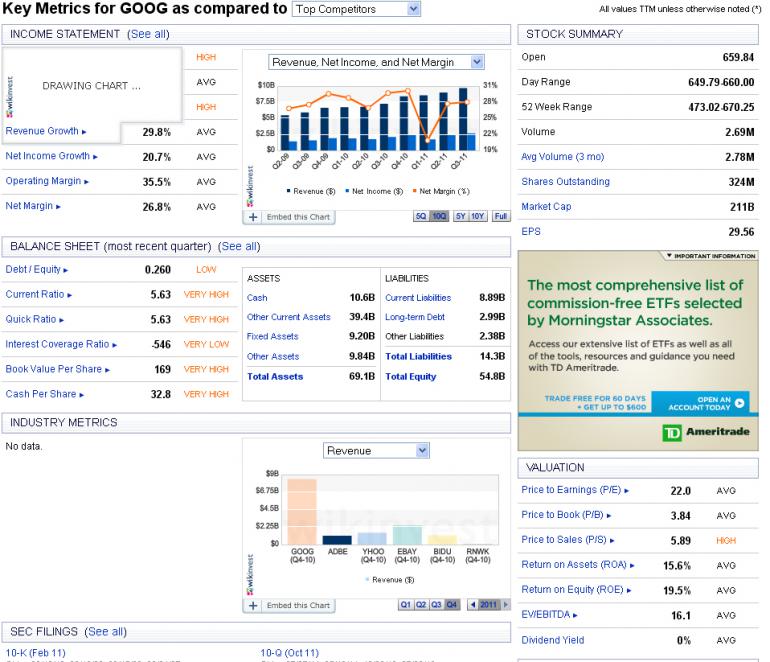The width and height of the screenshot is (770, 662).
Task: Click the EPS link in Stock Summary
Action: click(x=531, y=231)
